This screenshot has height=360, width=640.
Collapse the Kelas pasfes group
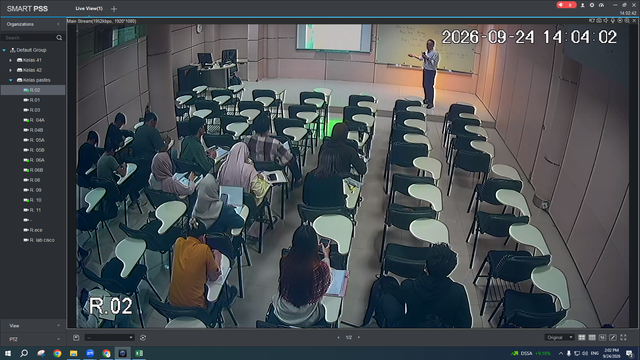click(11, 80)
